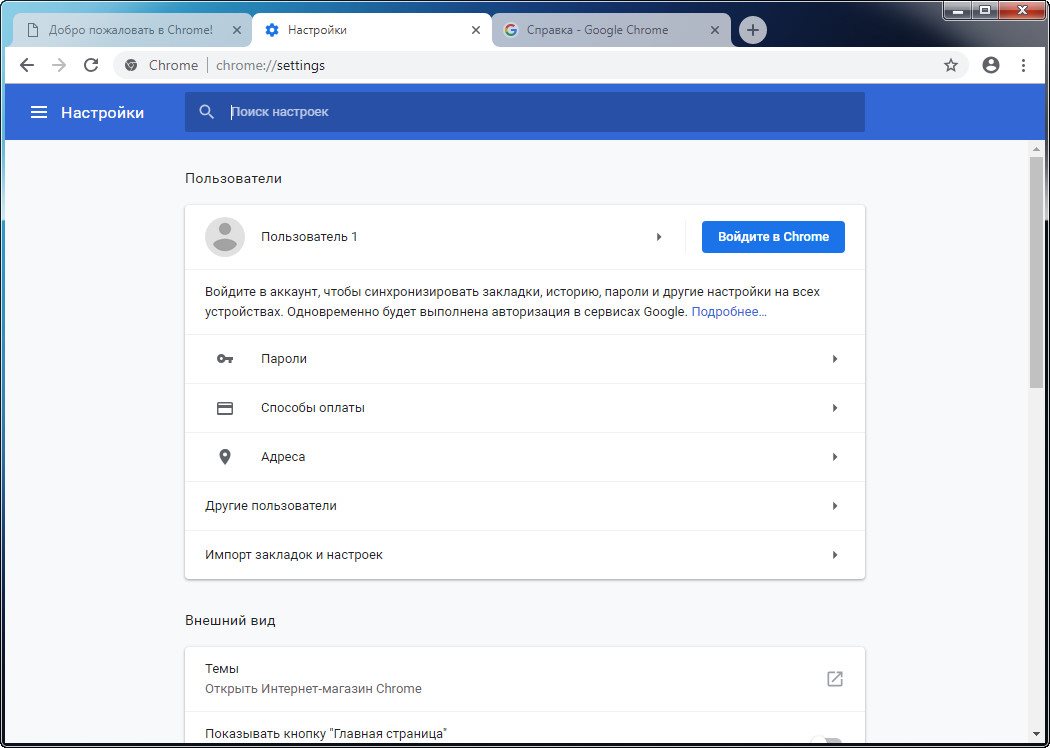Click the reload page icon
The width and height of the screenshot is (1050, 748).
pyautogui.click(x=91, y=65)
